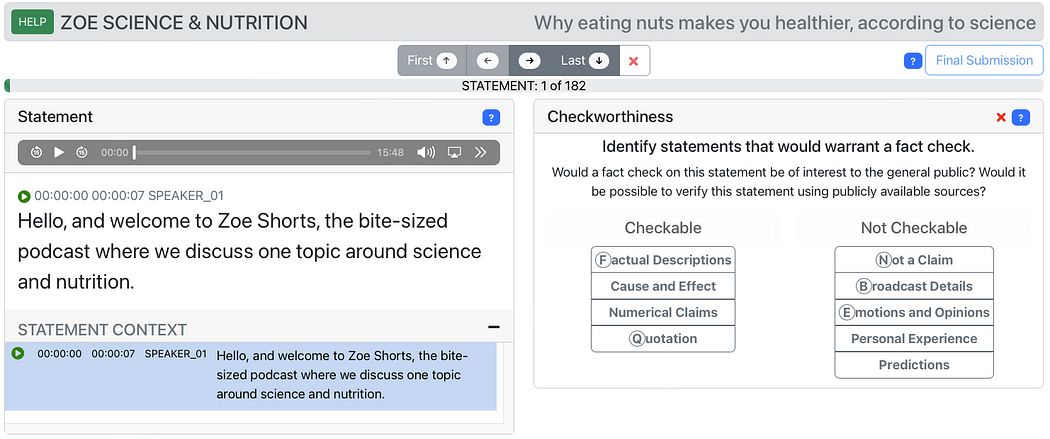The height and width of the screenshot is (439, 1050).
Task: Click the double-chevron playback speed icon
Action: [480, 153]
